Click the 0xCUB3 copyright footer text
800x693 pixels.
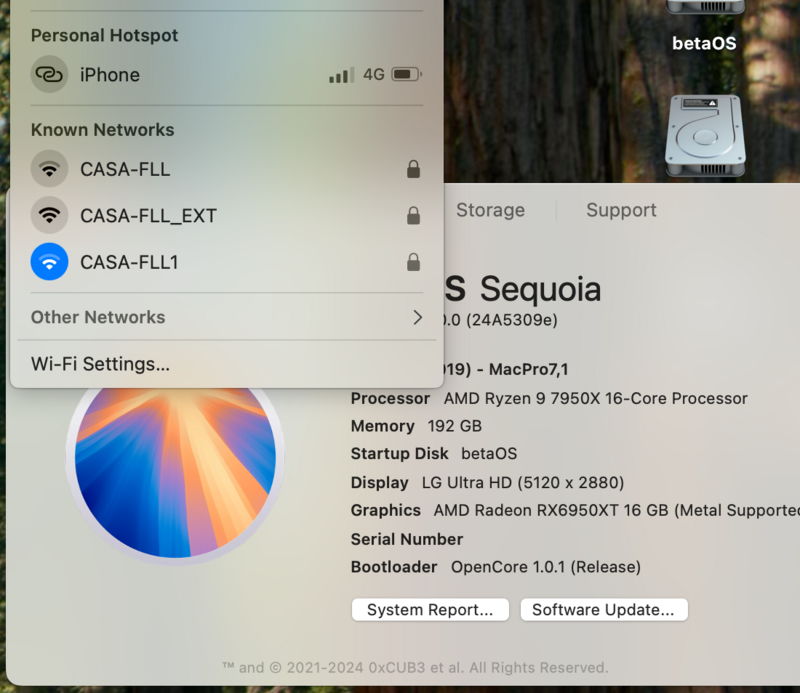[x=415, y=667]
